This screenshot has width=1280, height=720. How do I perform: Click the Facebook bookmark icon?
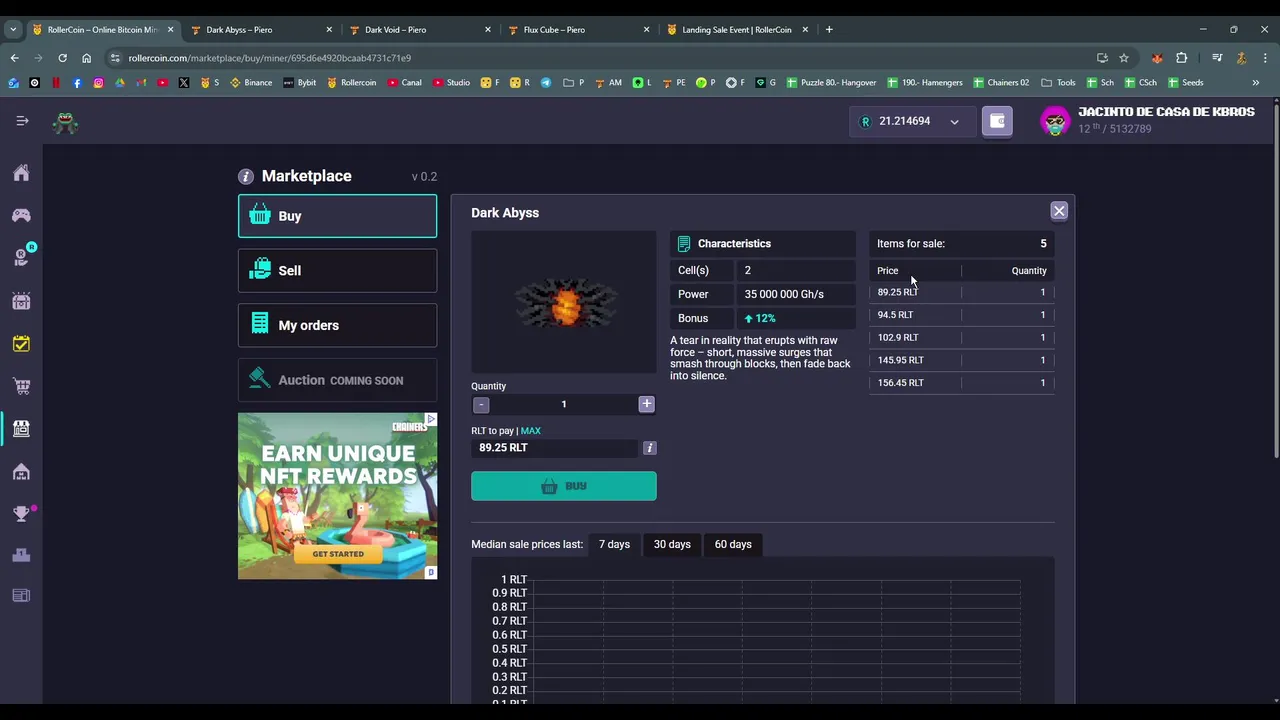click(x=77, y=83)
